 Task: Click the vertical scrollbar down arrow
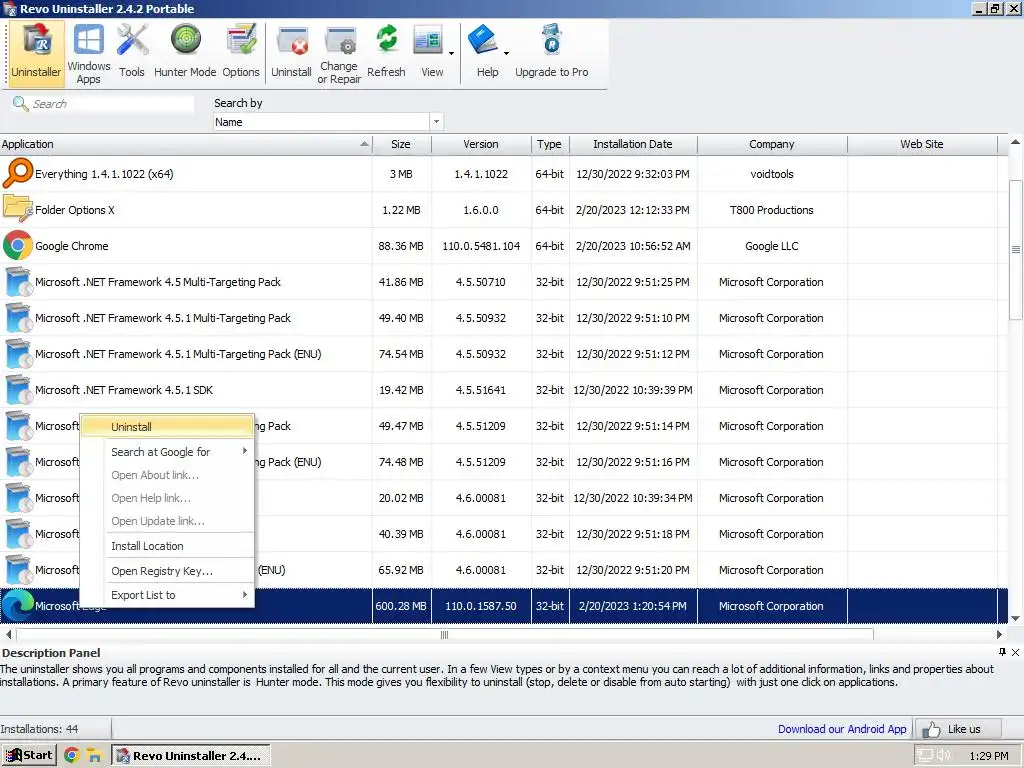[1016, 618]
